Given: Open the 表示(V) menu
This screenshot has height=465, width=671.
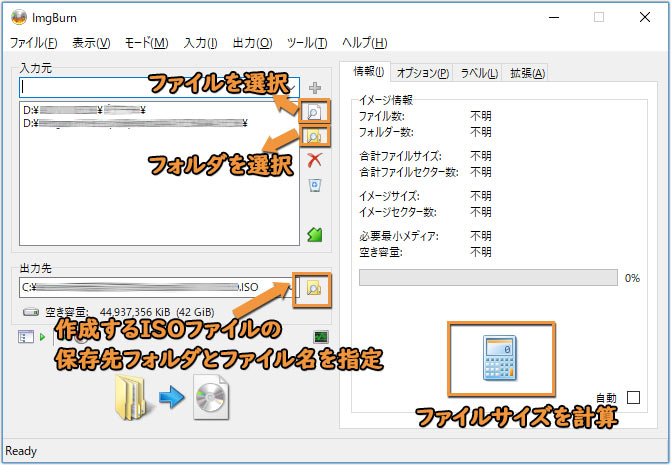Looking at the screenshot, I should (91, 43).
